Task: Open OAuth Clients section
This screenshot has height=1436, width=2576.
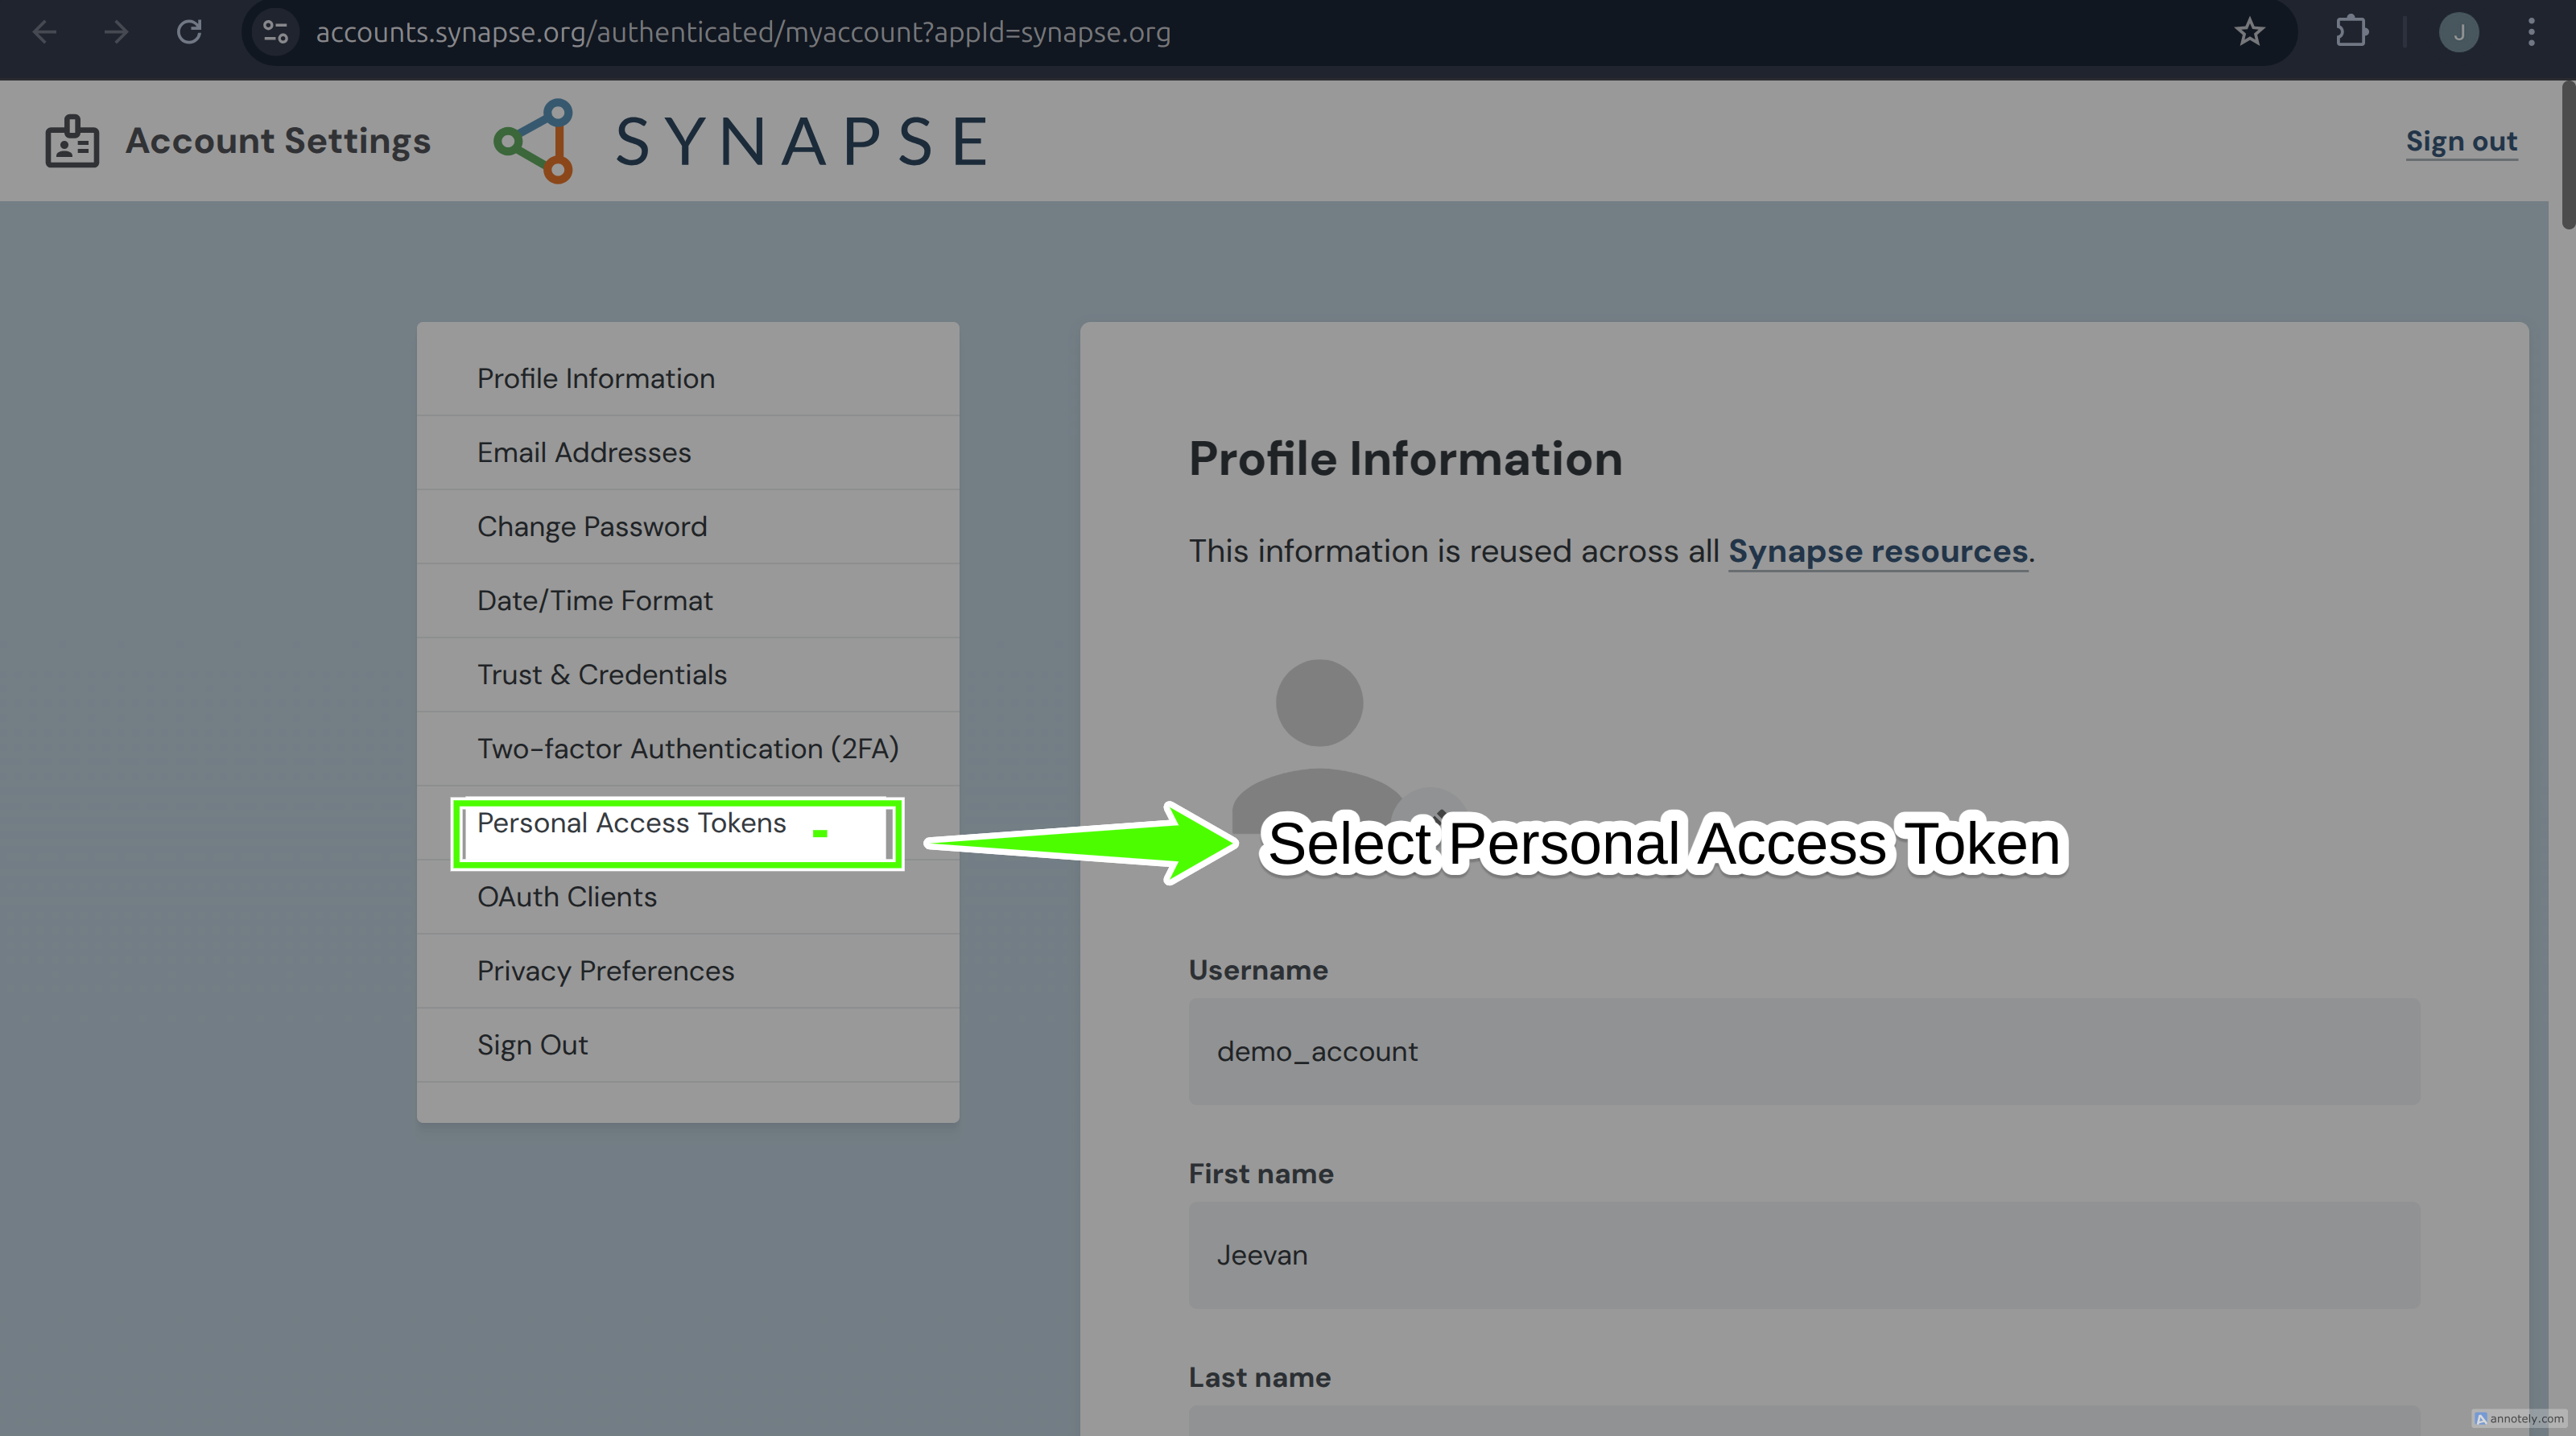Action: point(567,897)
